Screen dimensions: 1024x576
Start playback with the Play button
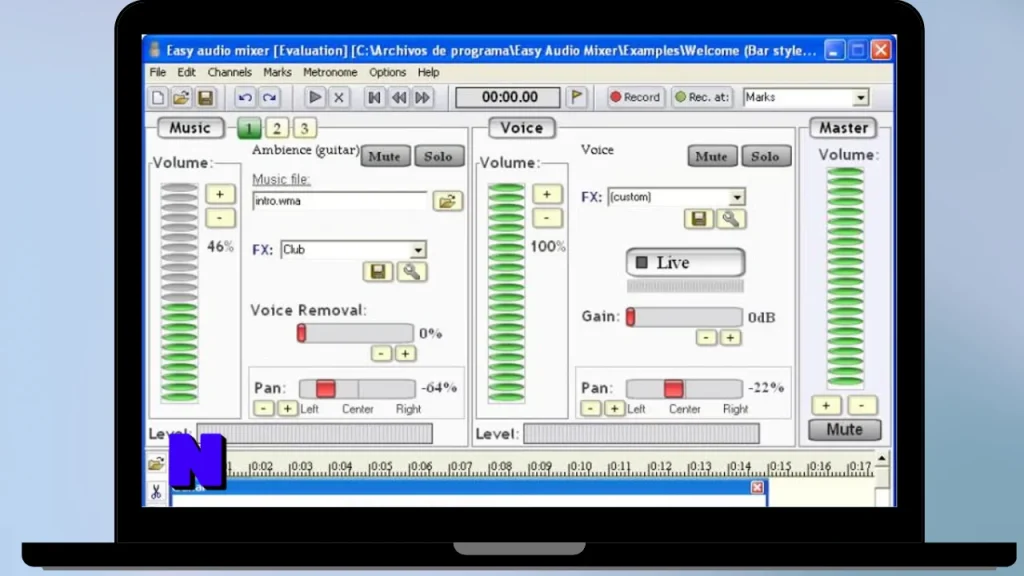tap(315, 97)
